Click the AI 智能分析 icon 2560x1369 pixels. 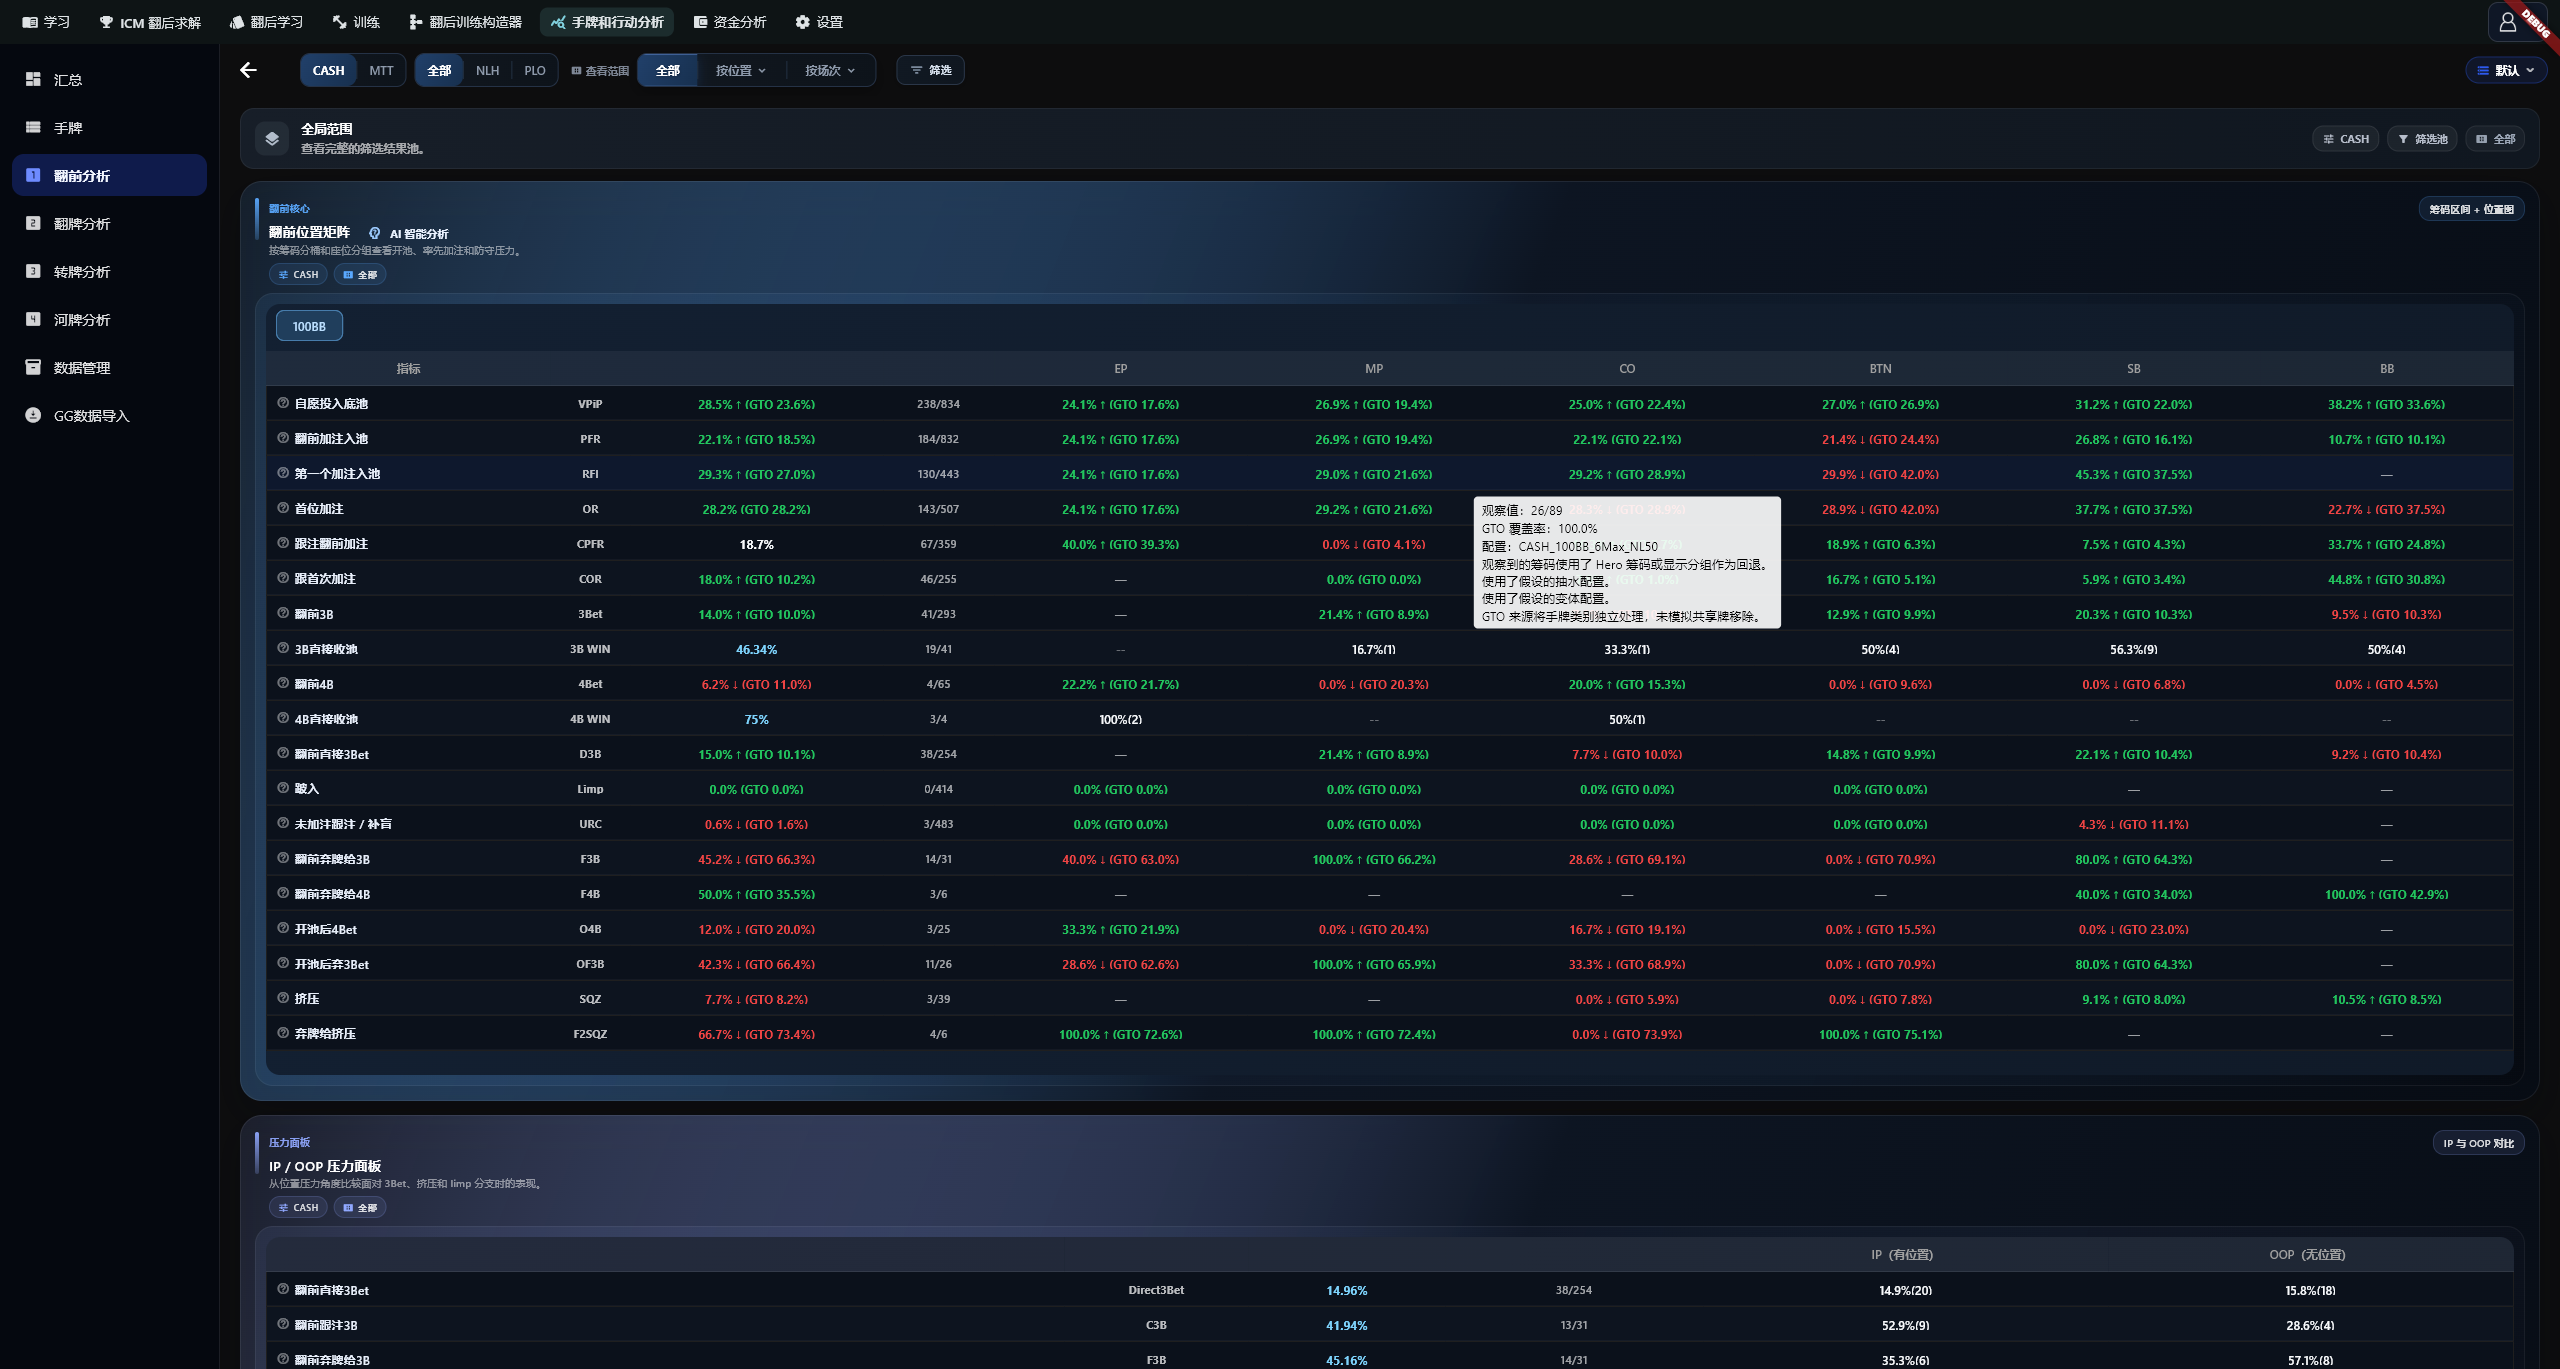[x=375, y=233]
